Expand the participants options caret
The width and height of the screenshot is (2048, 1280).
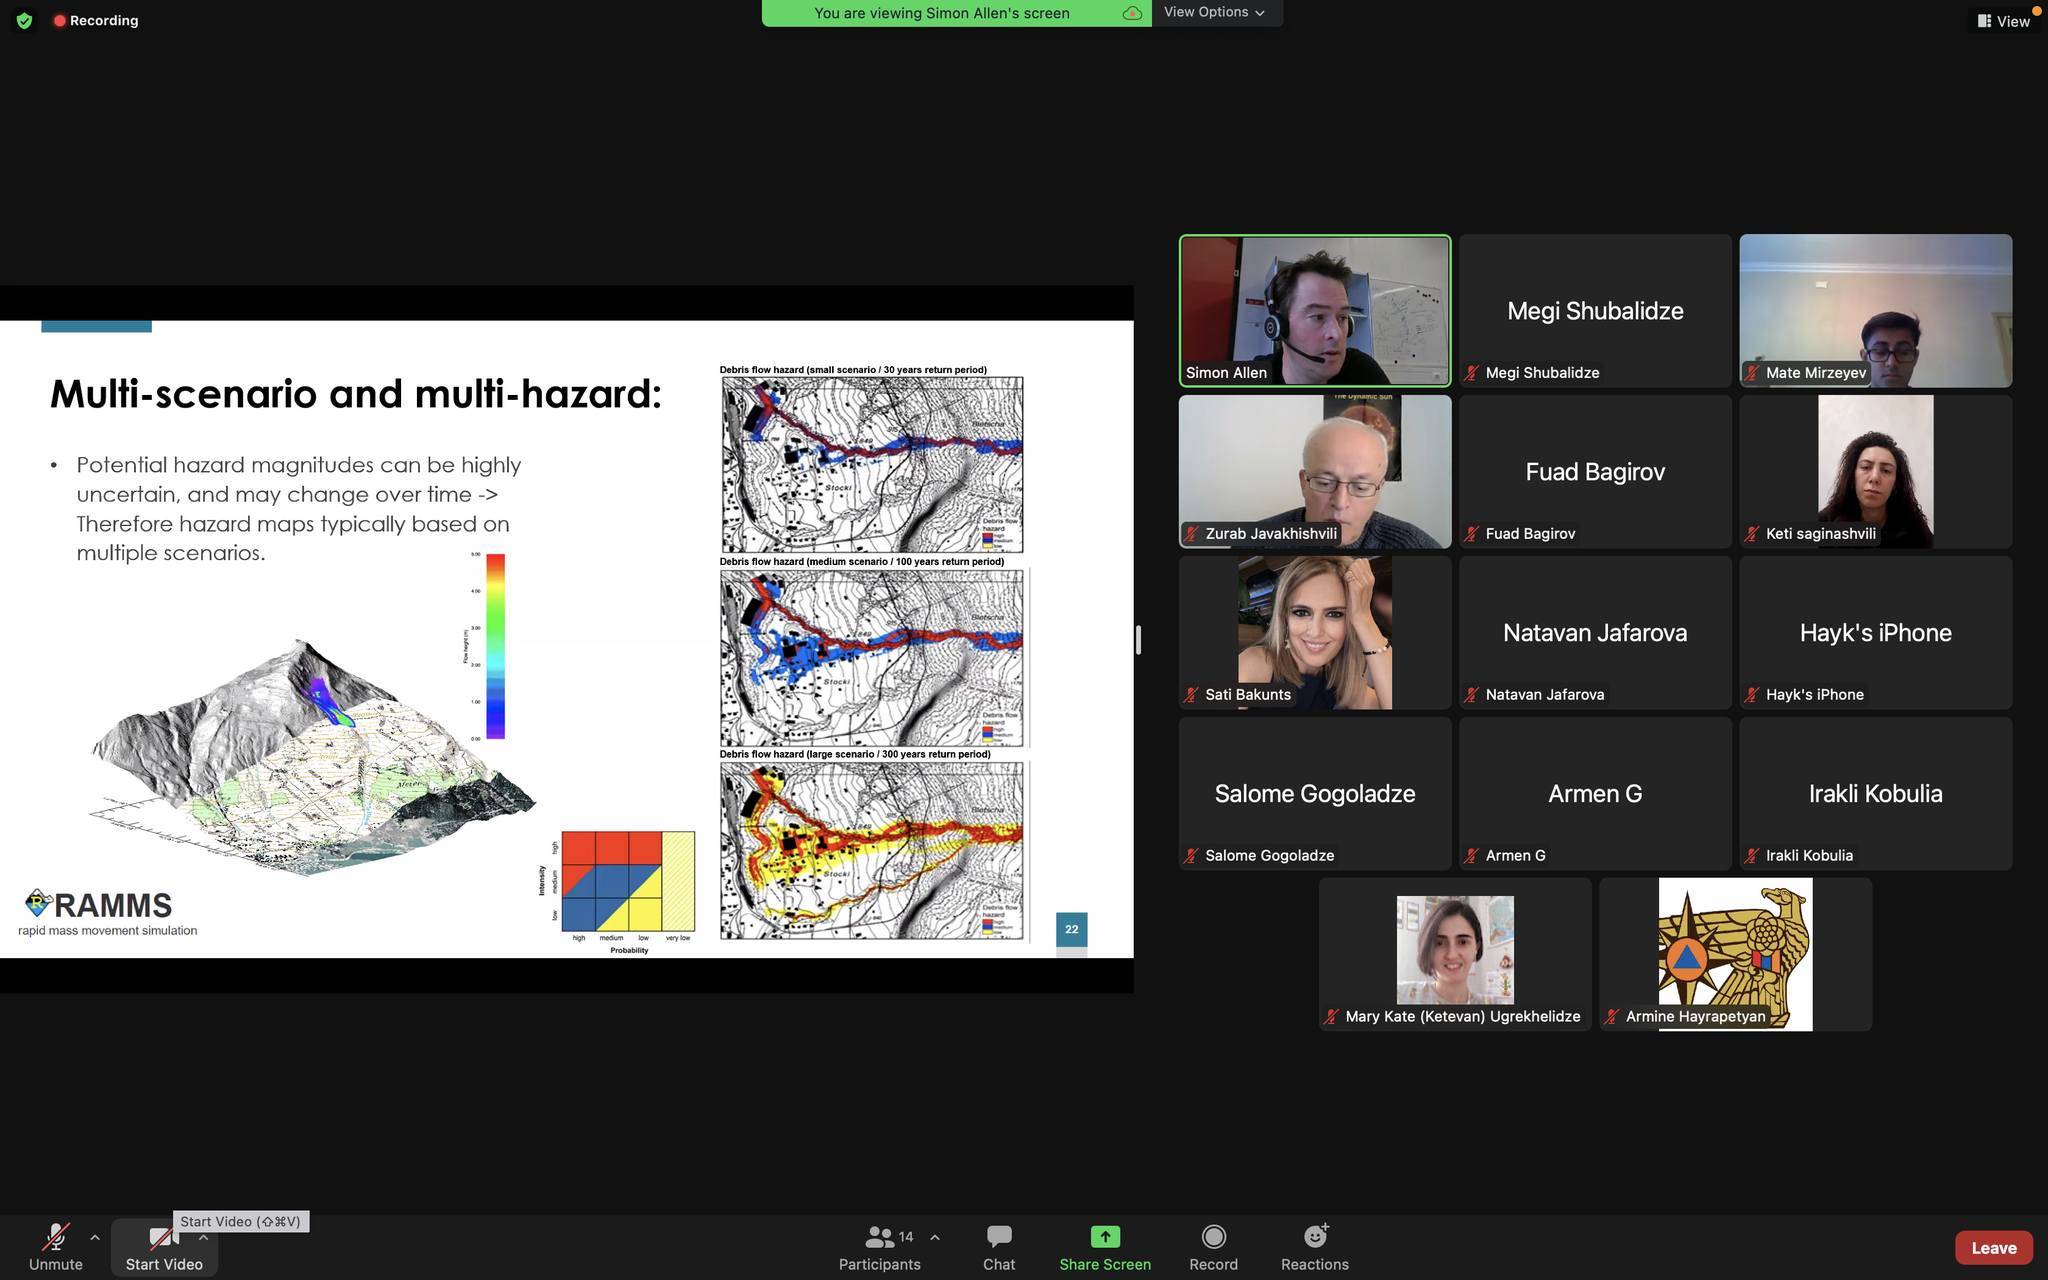pos(934,1237)
